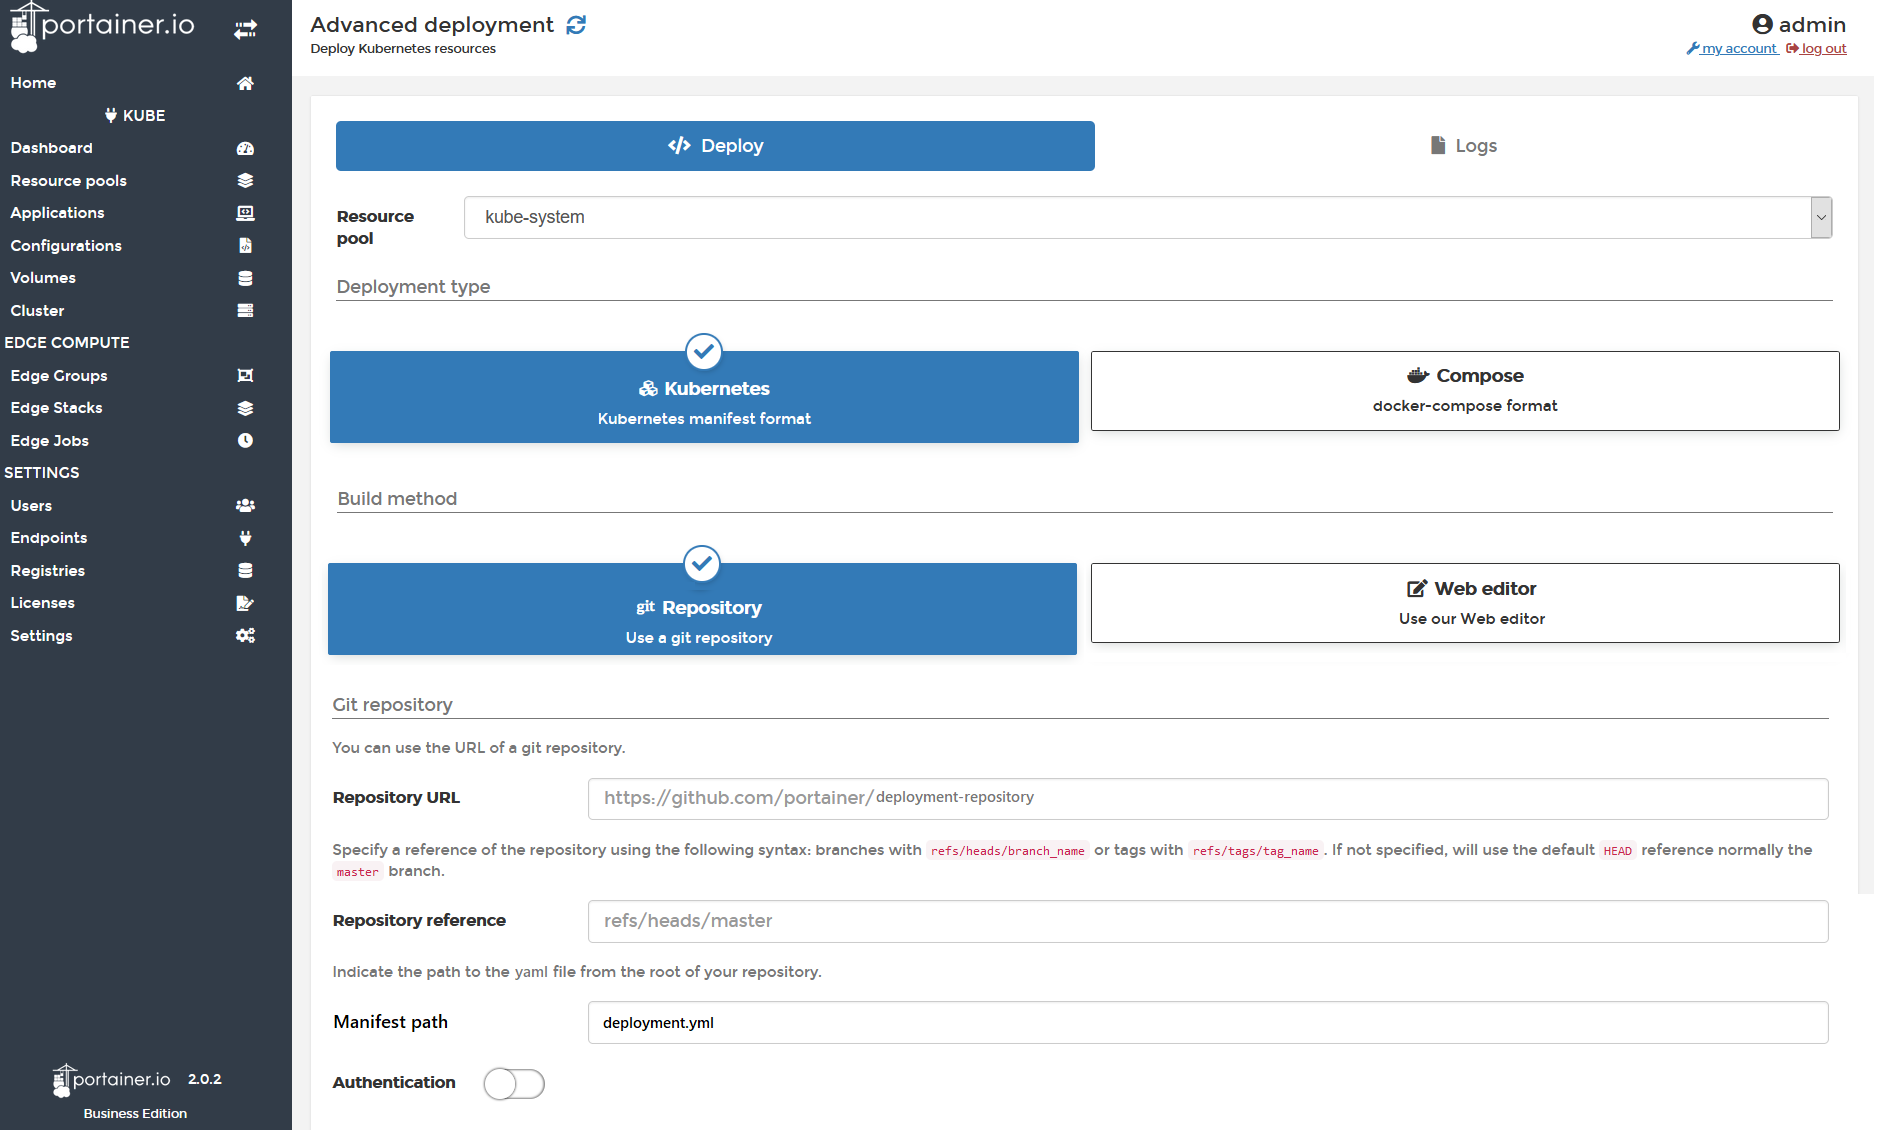Open the Resource pool kube-system dropdown
This screenshot has width=1881, height=1130.
pos(1148,218)
